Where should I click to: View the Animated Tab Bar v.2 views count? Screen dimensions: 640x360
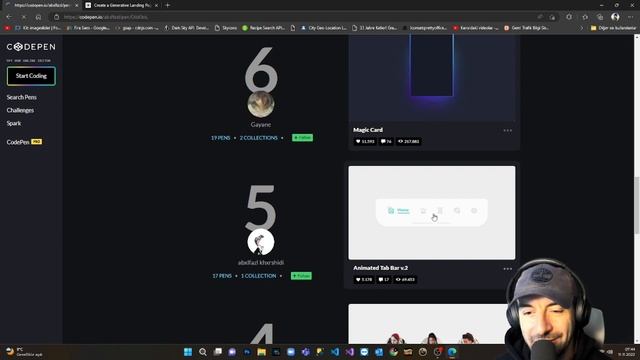pos(405,280)
